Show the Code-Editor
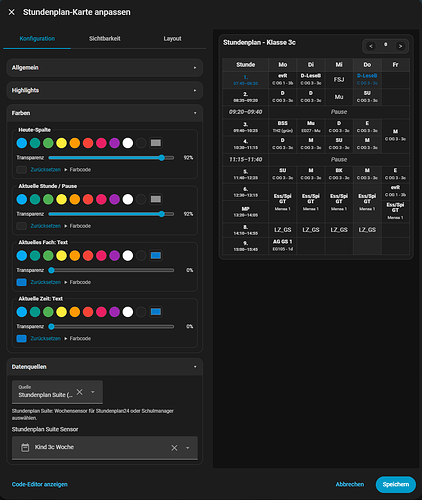Viewport: 422px width, 500px height. click(x=40, y=484)
